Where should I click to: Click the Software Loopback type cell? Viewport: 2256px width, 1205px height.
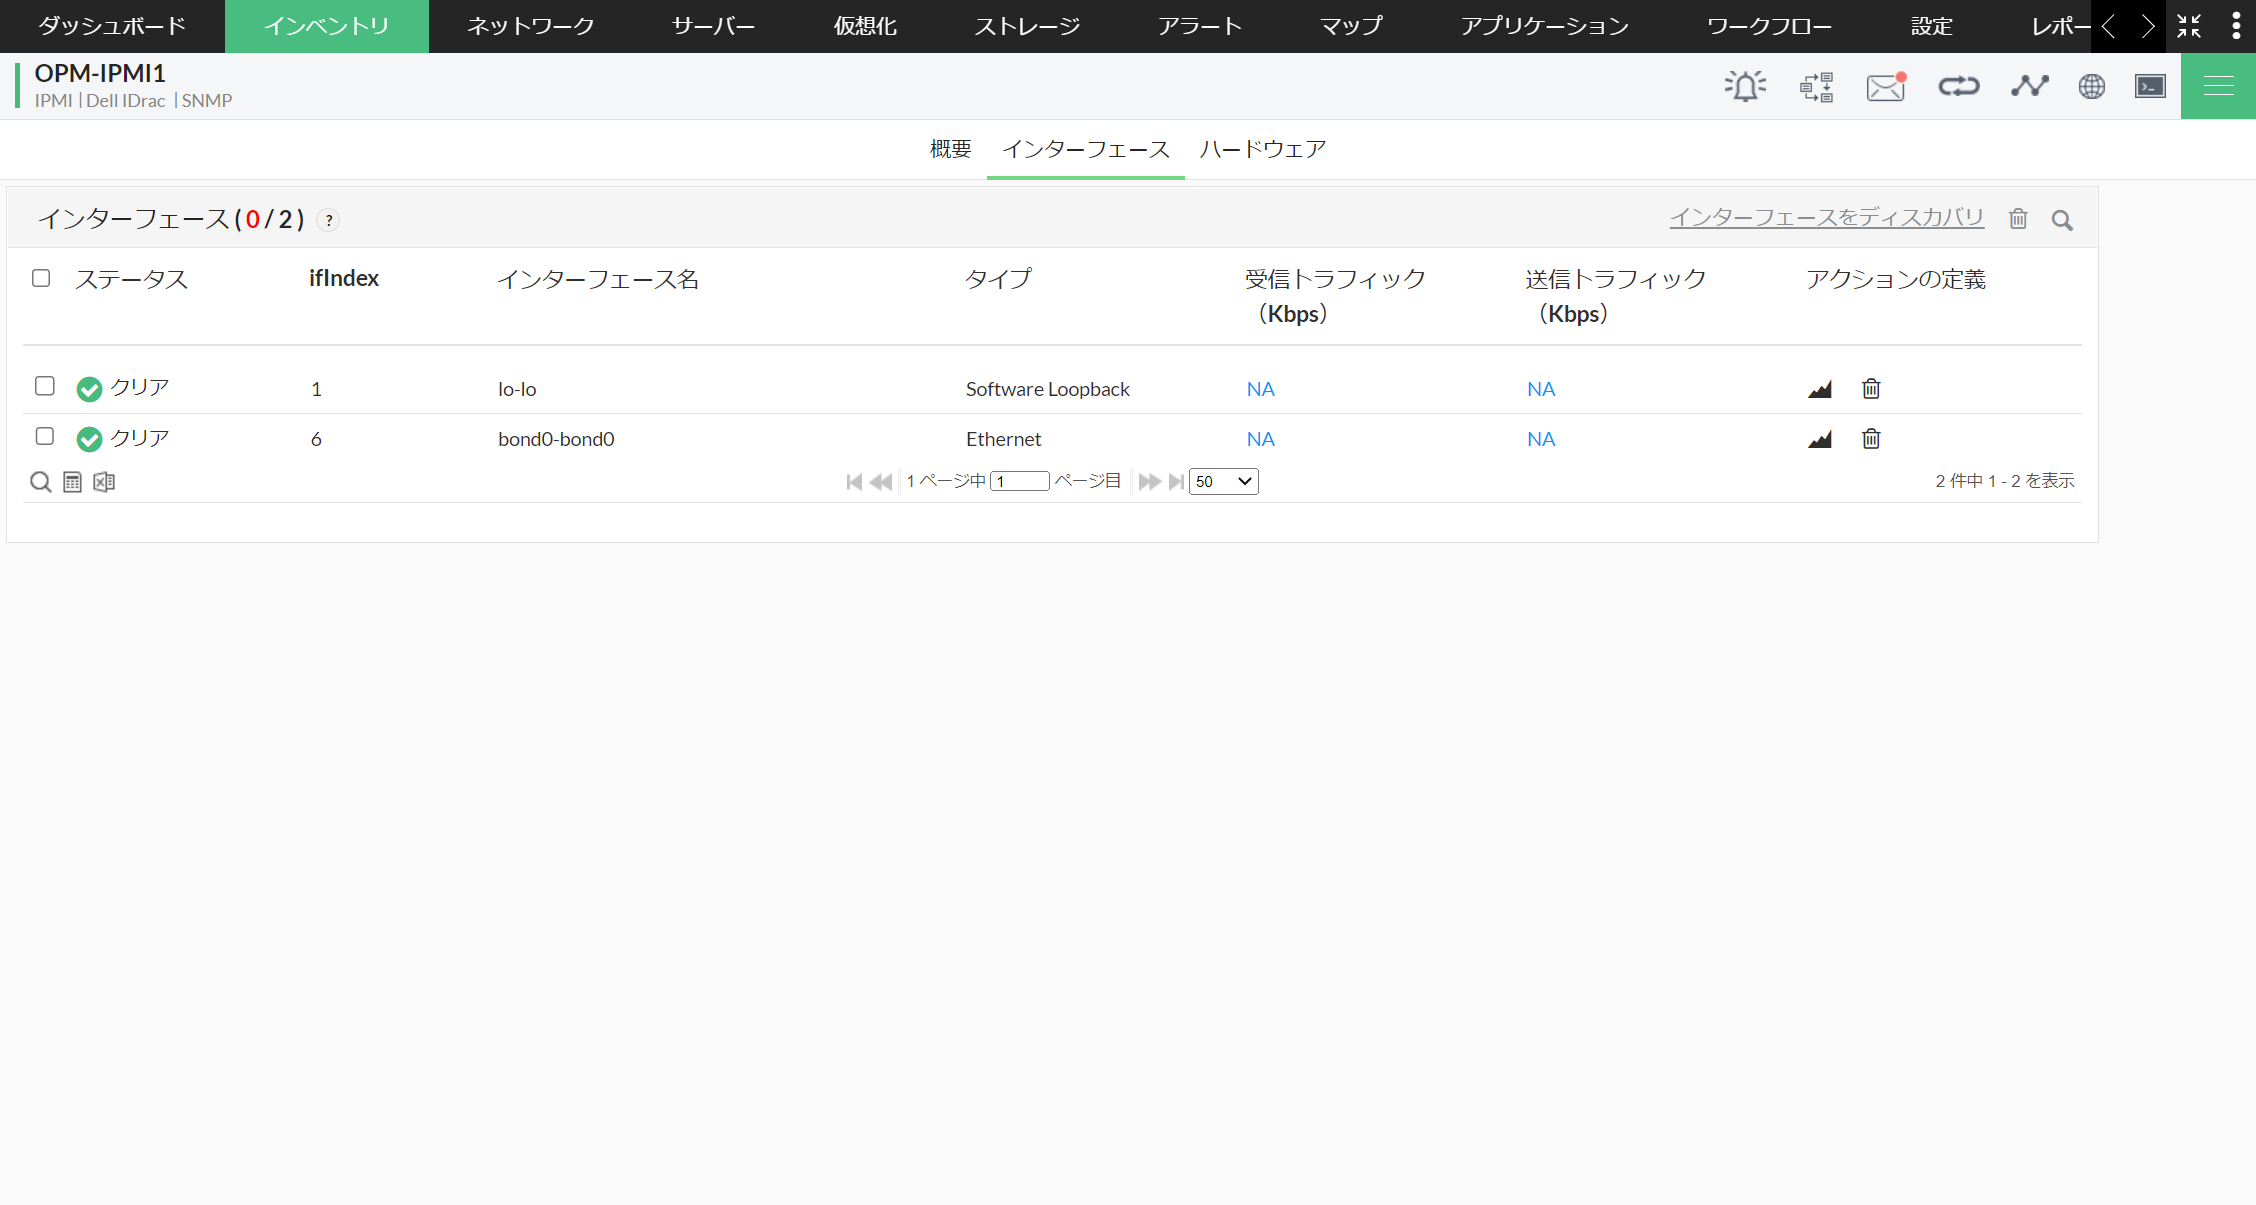click(x=1047, y=389)
